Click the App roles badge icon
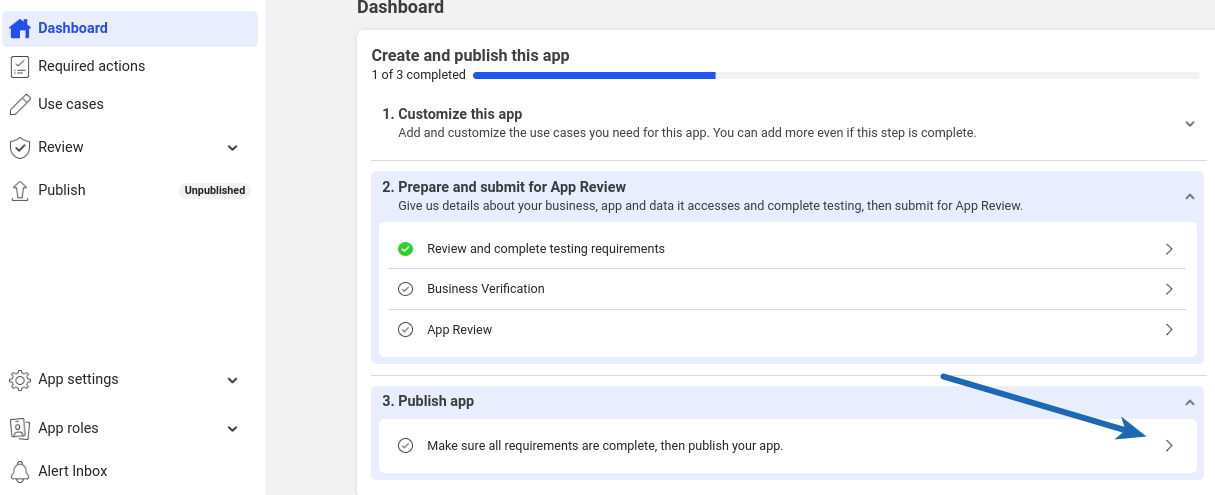Viewport: 1215px width, 495px height. tap(20, 428)
